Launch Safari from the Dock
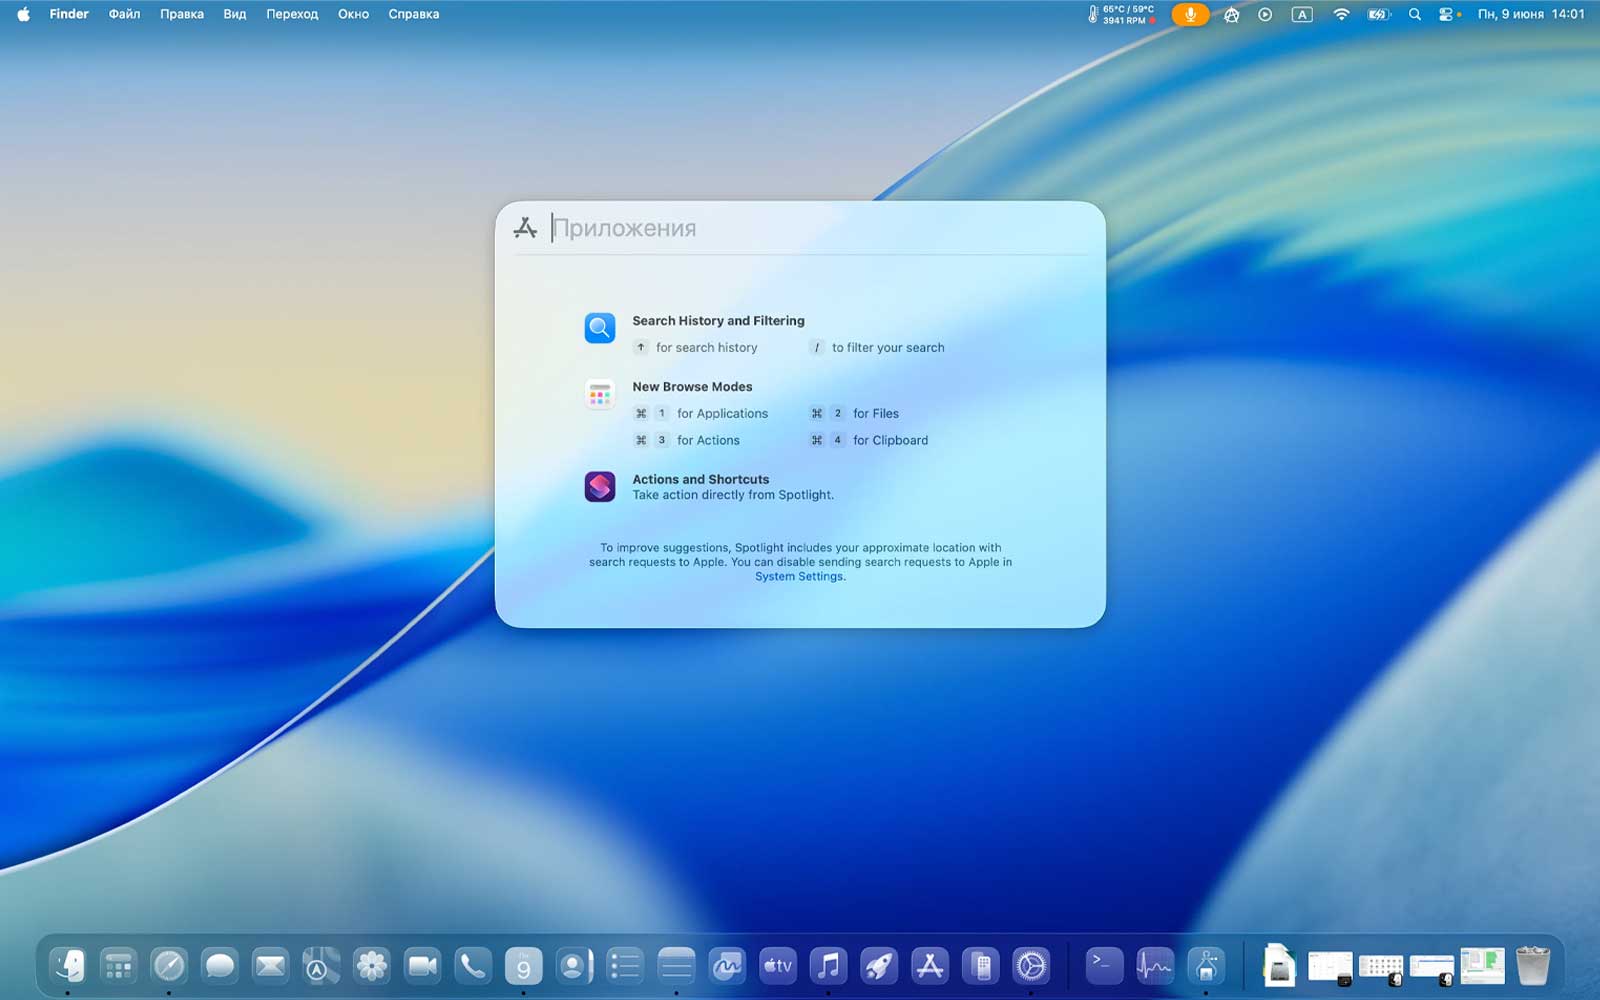Screen dimensions: 1600x1000 point(169,966)
